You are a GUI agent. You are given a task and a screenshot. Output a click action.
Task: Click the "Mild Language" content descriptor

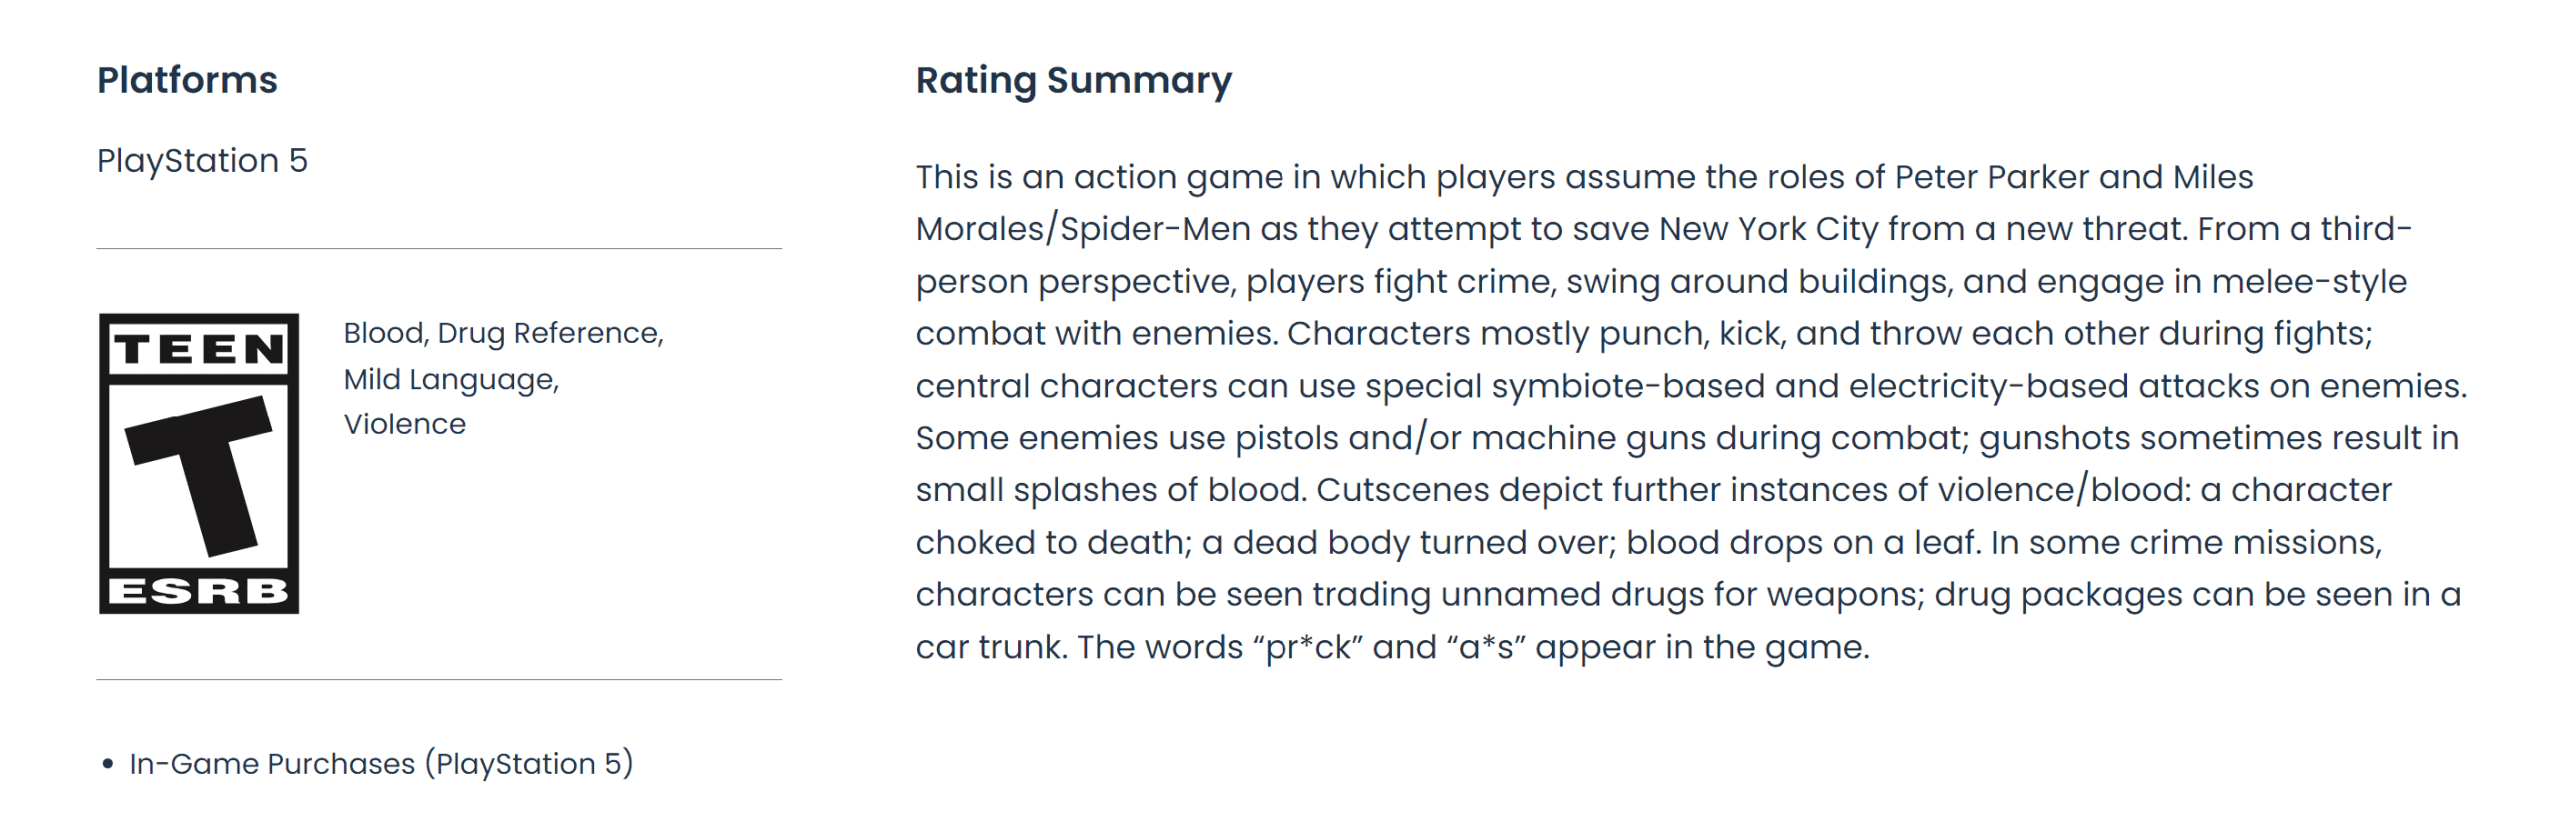coord(450,380)
